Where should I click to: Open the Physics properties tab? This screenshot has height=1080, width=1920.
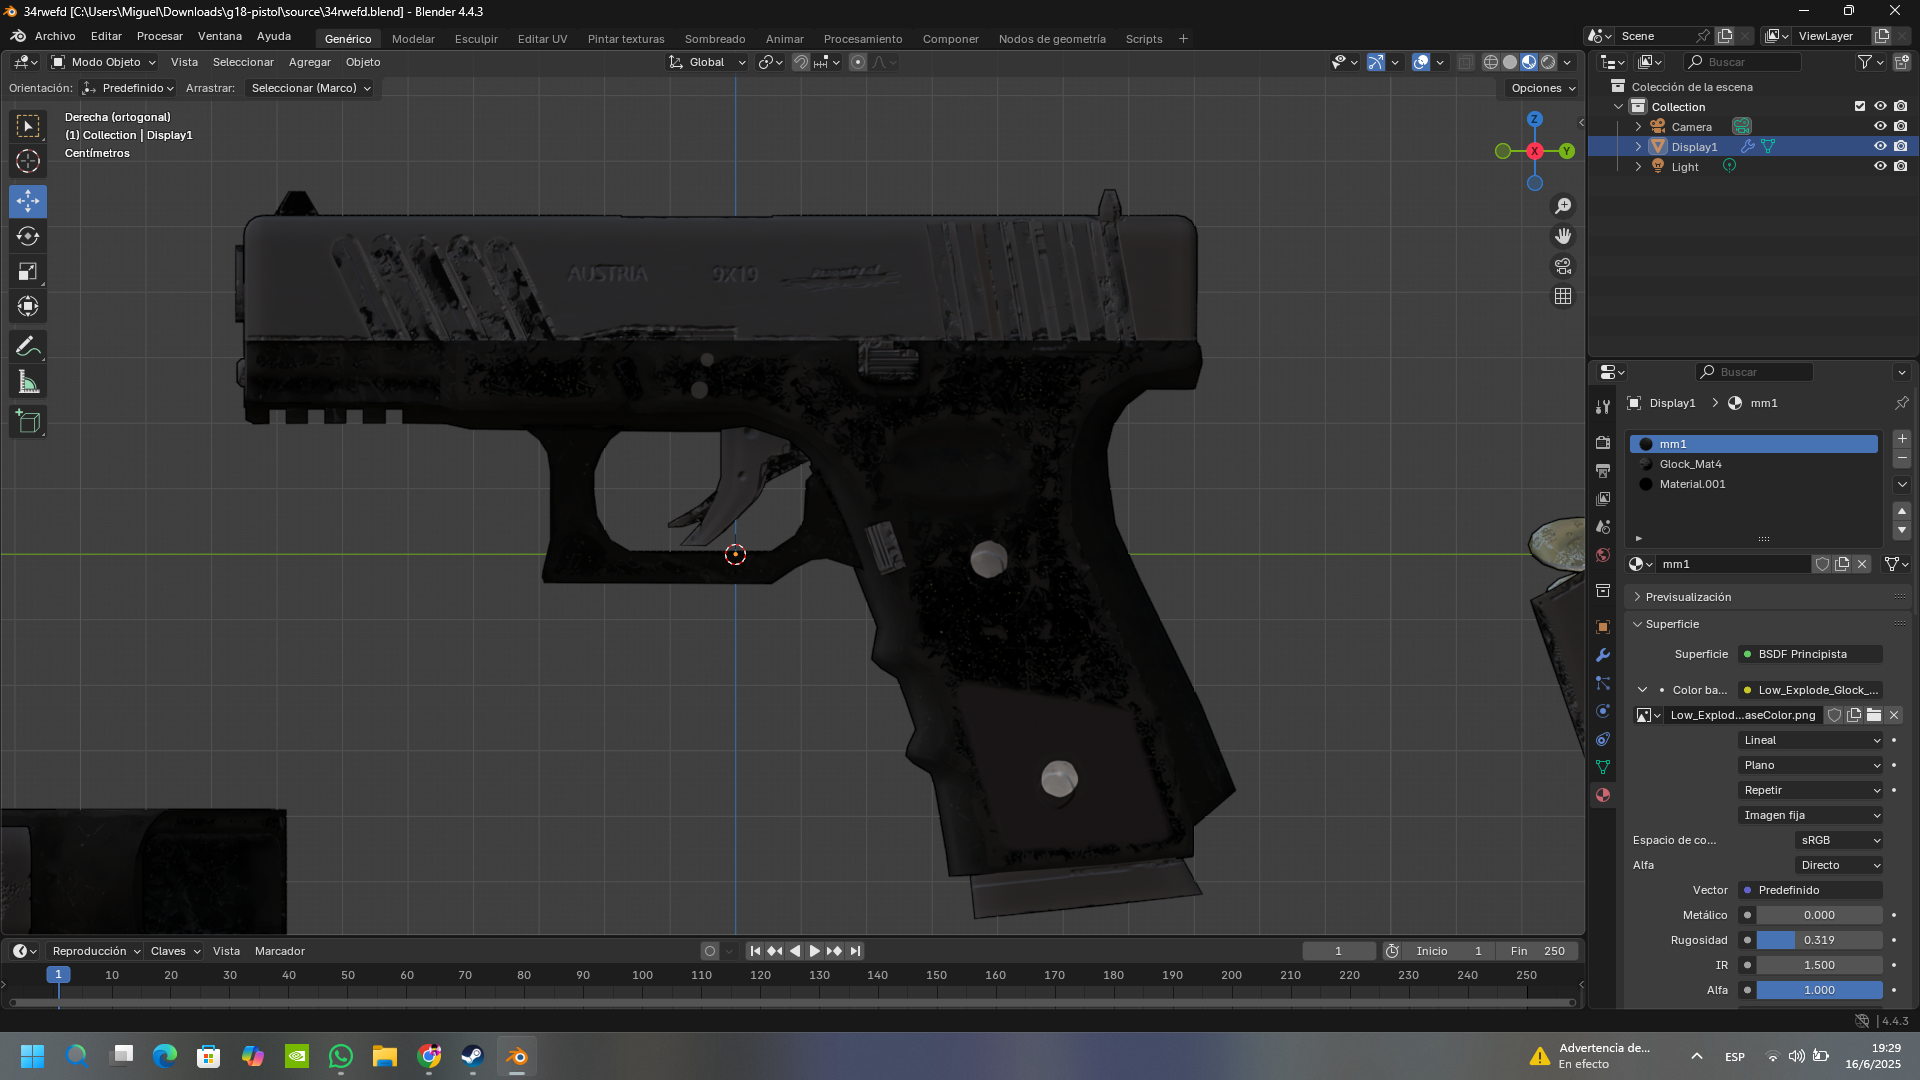point(1603,711)
